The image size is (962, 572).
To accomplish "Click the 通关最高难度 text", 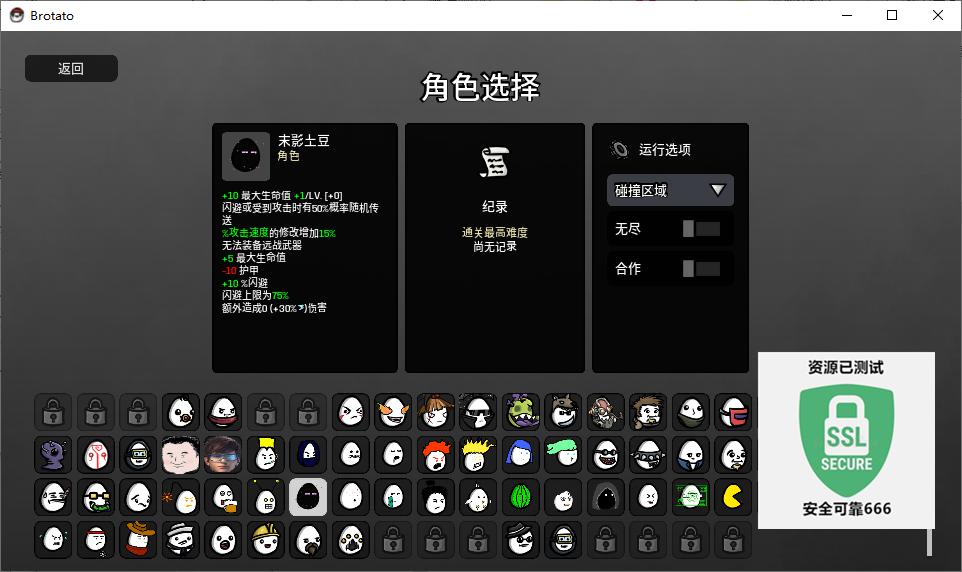I will coord(494,233).
